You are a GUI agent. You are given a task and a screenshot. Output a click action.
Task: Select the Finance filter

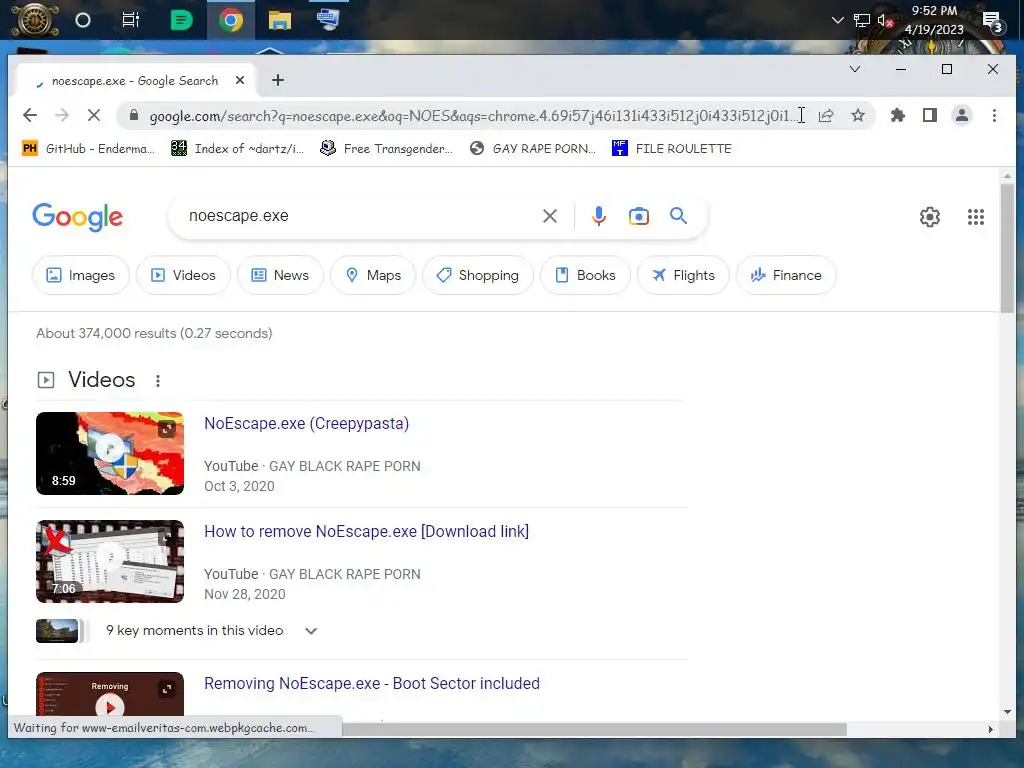(x=786, y=276)
